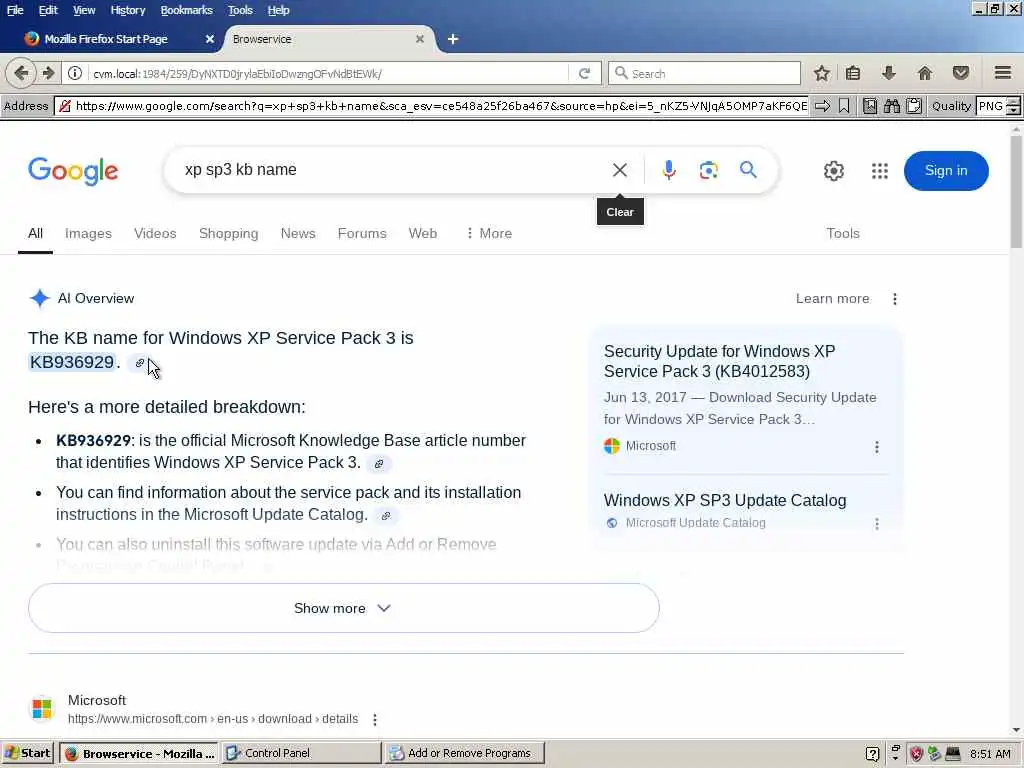Open the Firefox hamburger menu

click(1002, 73)
